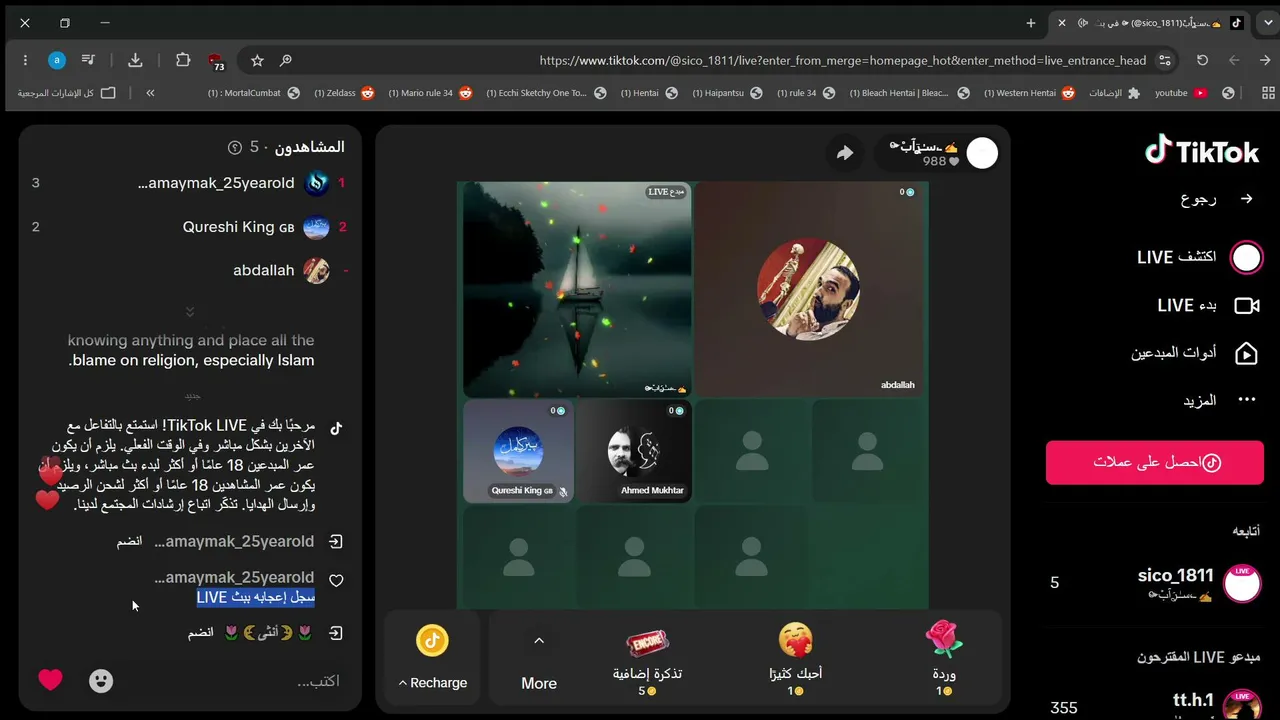Open a new browser tab

[1031, 23]
